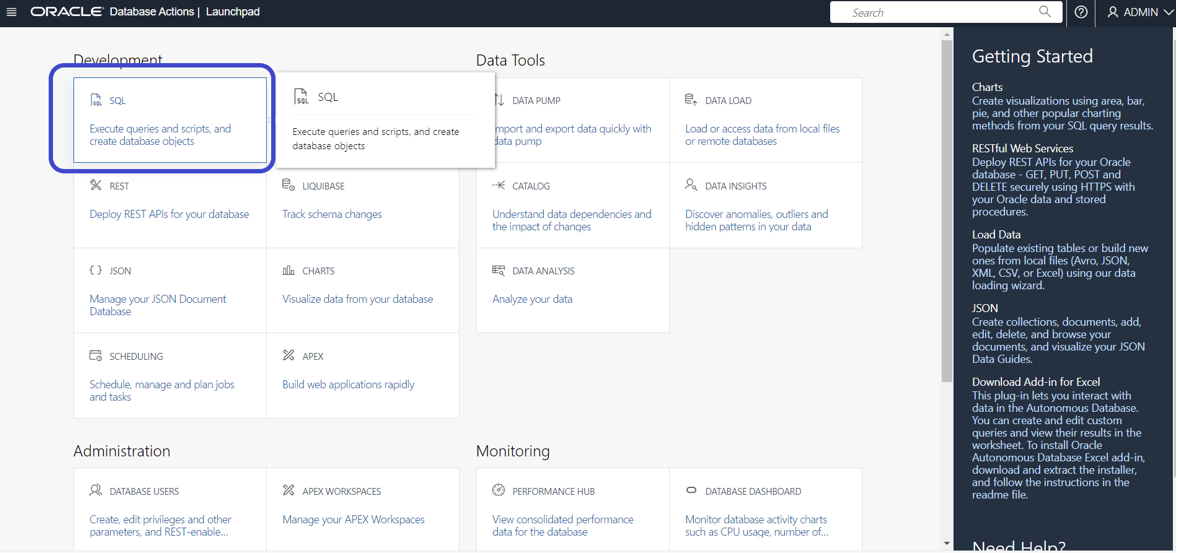Image resolution: width=1179 pixels, height=553 pixels.
Task: Open "Load or access data from local files"
Action: [762, 135]
